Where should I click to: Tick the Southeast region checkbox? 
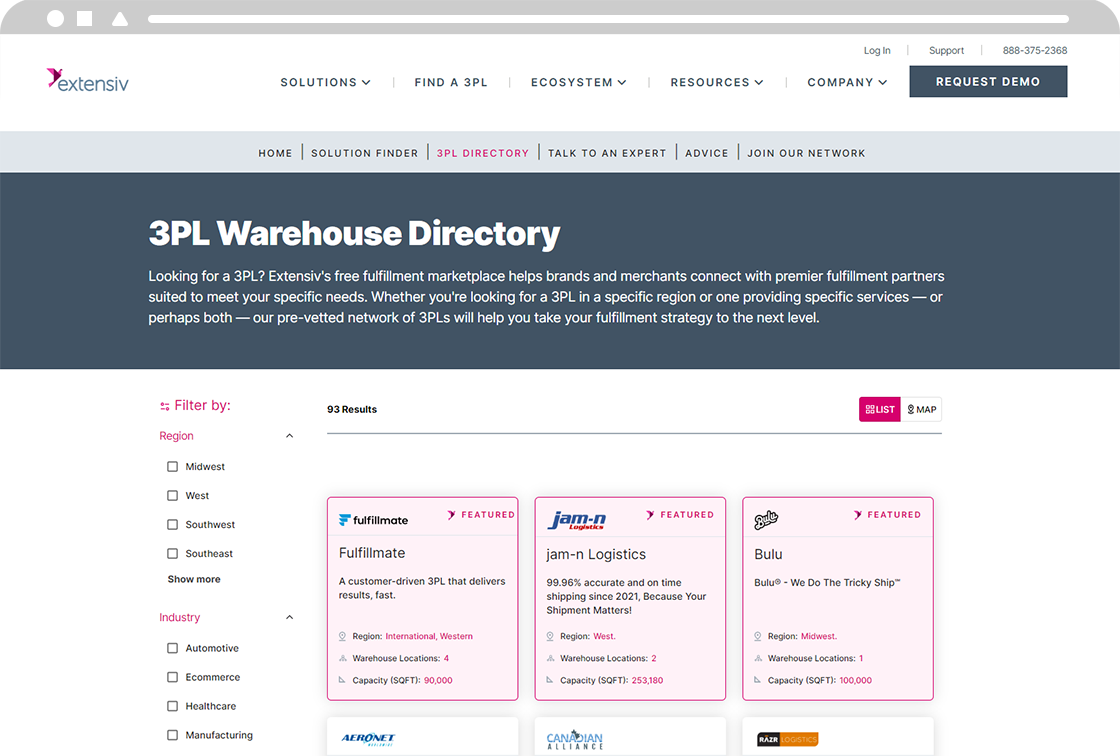point(172,553)
